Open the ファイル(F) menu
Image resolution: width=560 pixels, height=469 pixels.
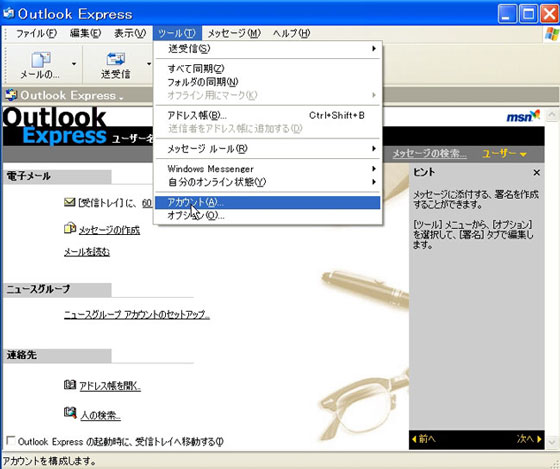coord(36,34)
